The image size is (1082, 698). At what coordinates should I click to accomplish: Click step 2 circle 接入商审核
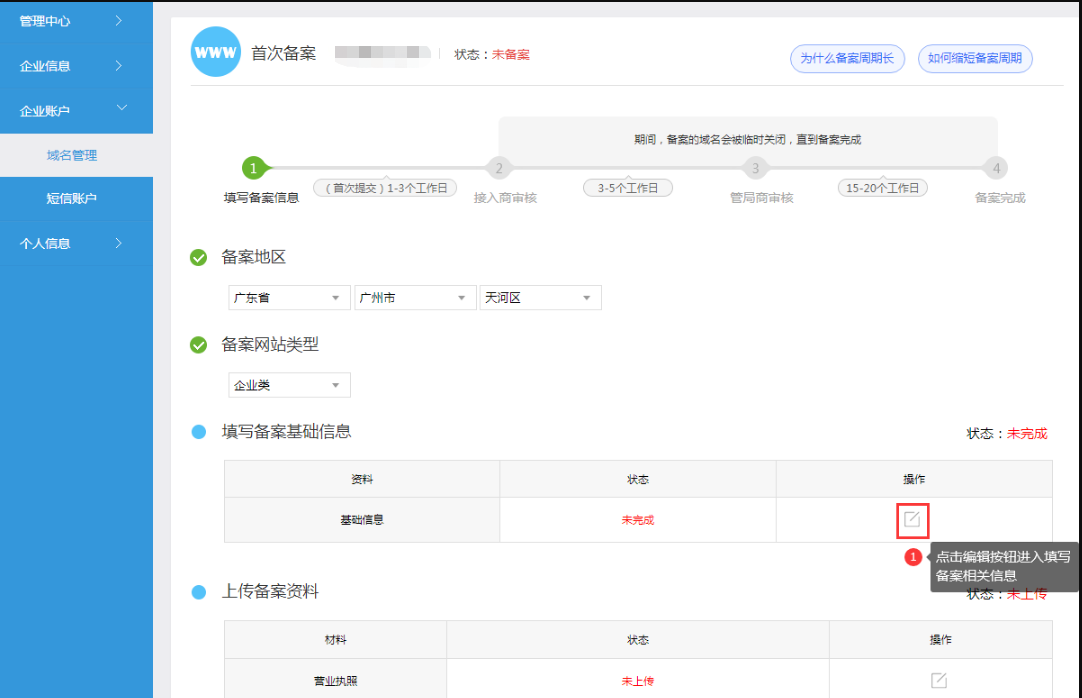coord(499,168)
